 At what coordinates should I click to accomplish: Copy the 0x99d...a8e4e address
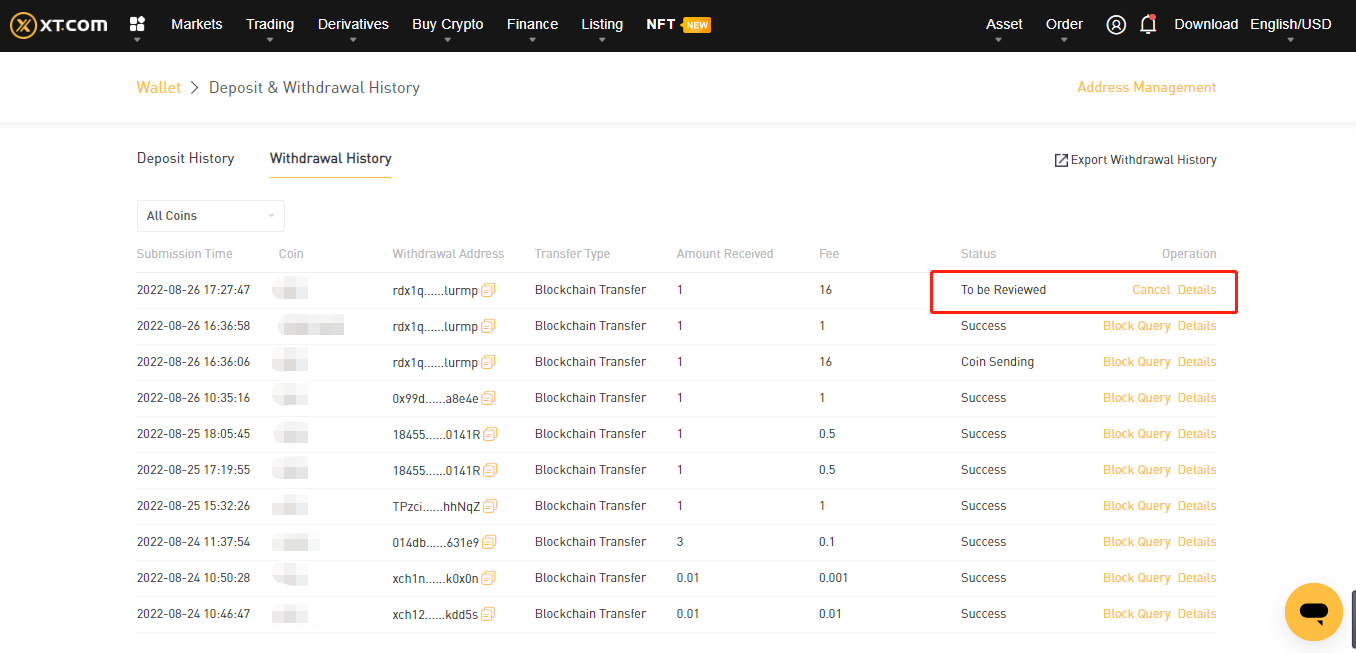click(x=488, y=398)
